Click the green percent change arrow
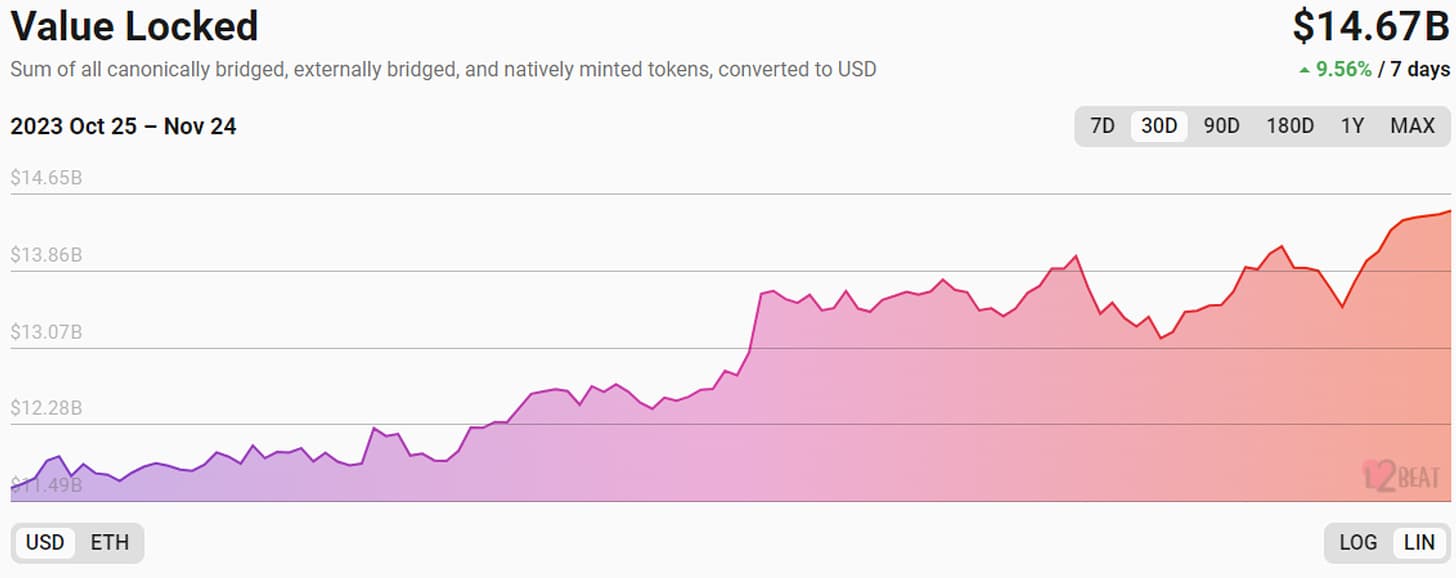Screen dimensions: 1456x578 [1304, 70]
